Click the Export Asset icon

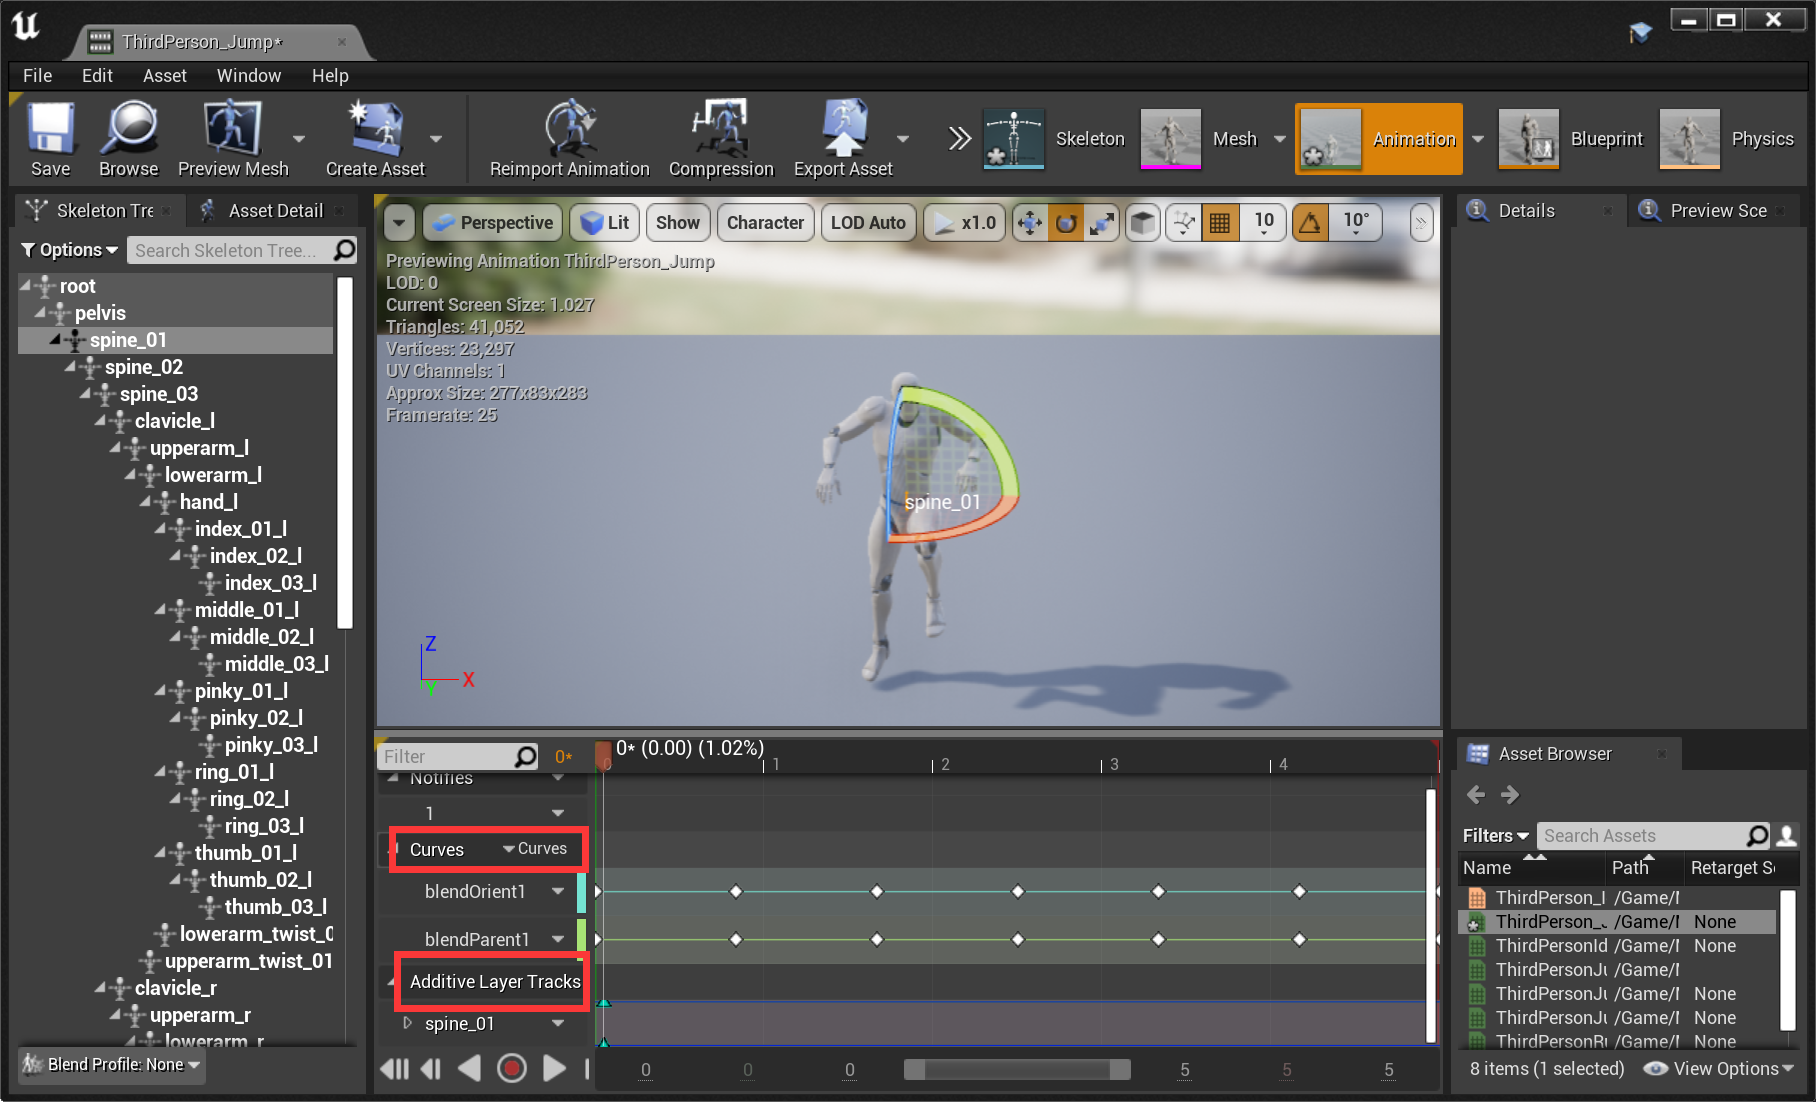coord(843,139)
